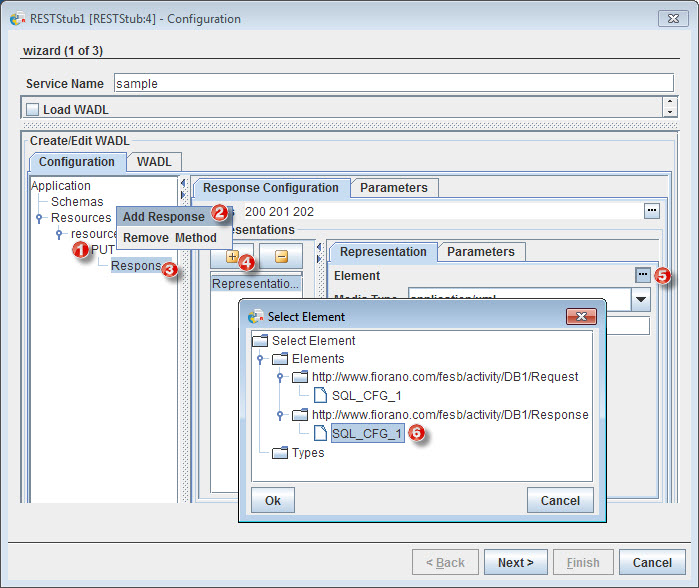The image size is (699, 588).
Task: Open the Media Type dropdown arrow
Action: (641, 299)
